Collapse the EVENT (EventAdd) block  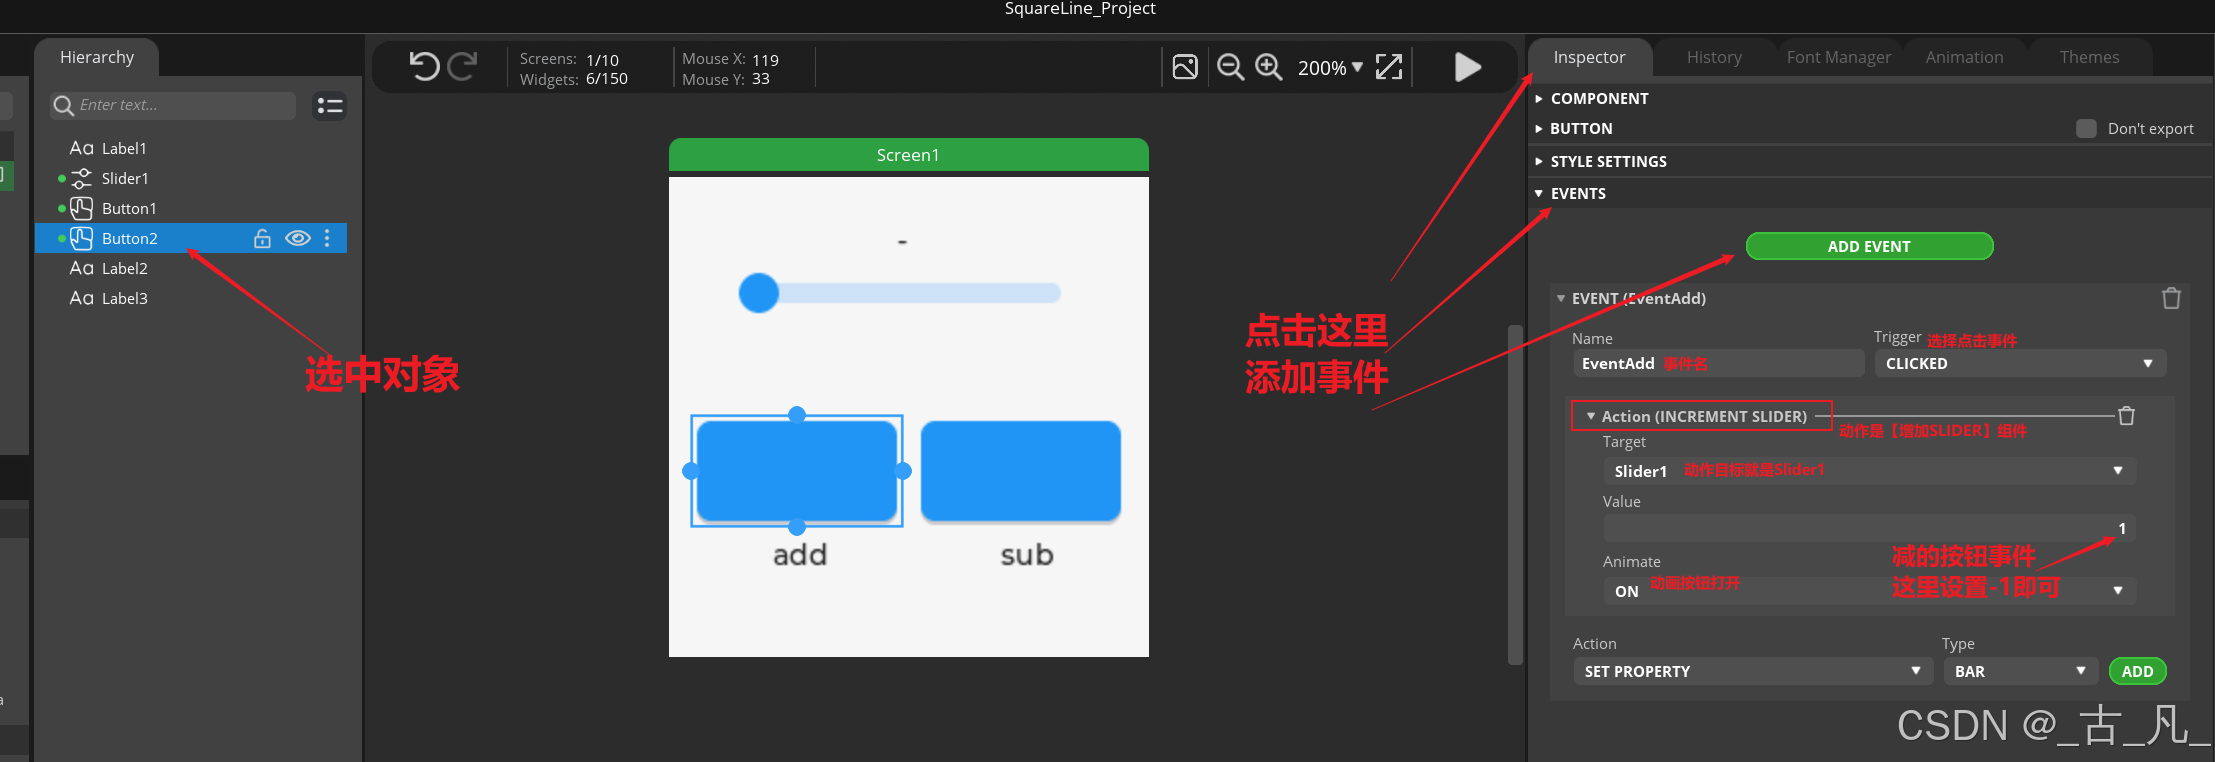tap(1561, 298)
